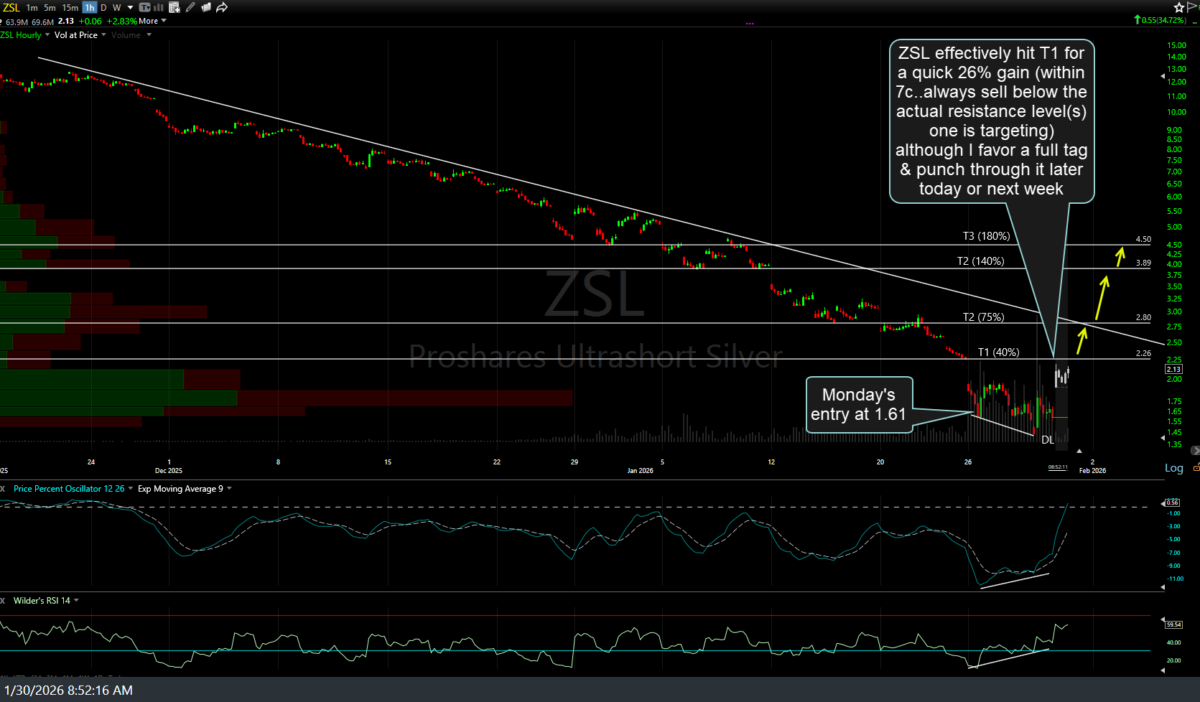Click the 3.89 price axis label
This screenshot has width=1200, height=702.
(x=1144, y=263)
